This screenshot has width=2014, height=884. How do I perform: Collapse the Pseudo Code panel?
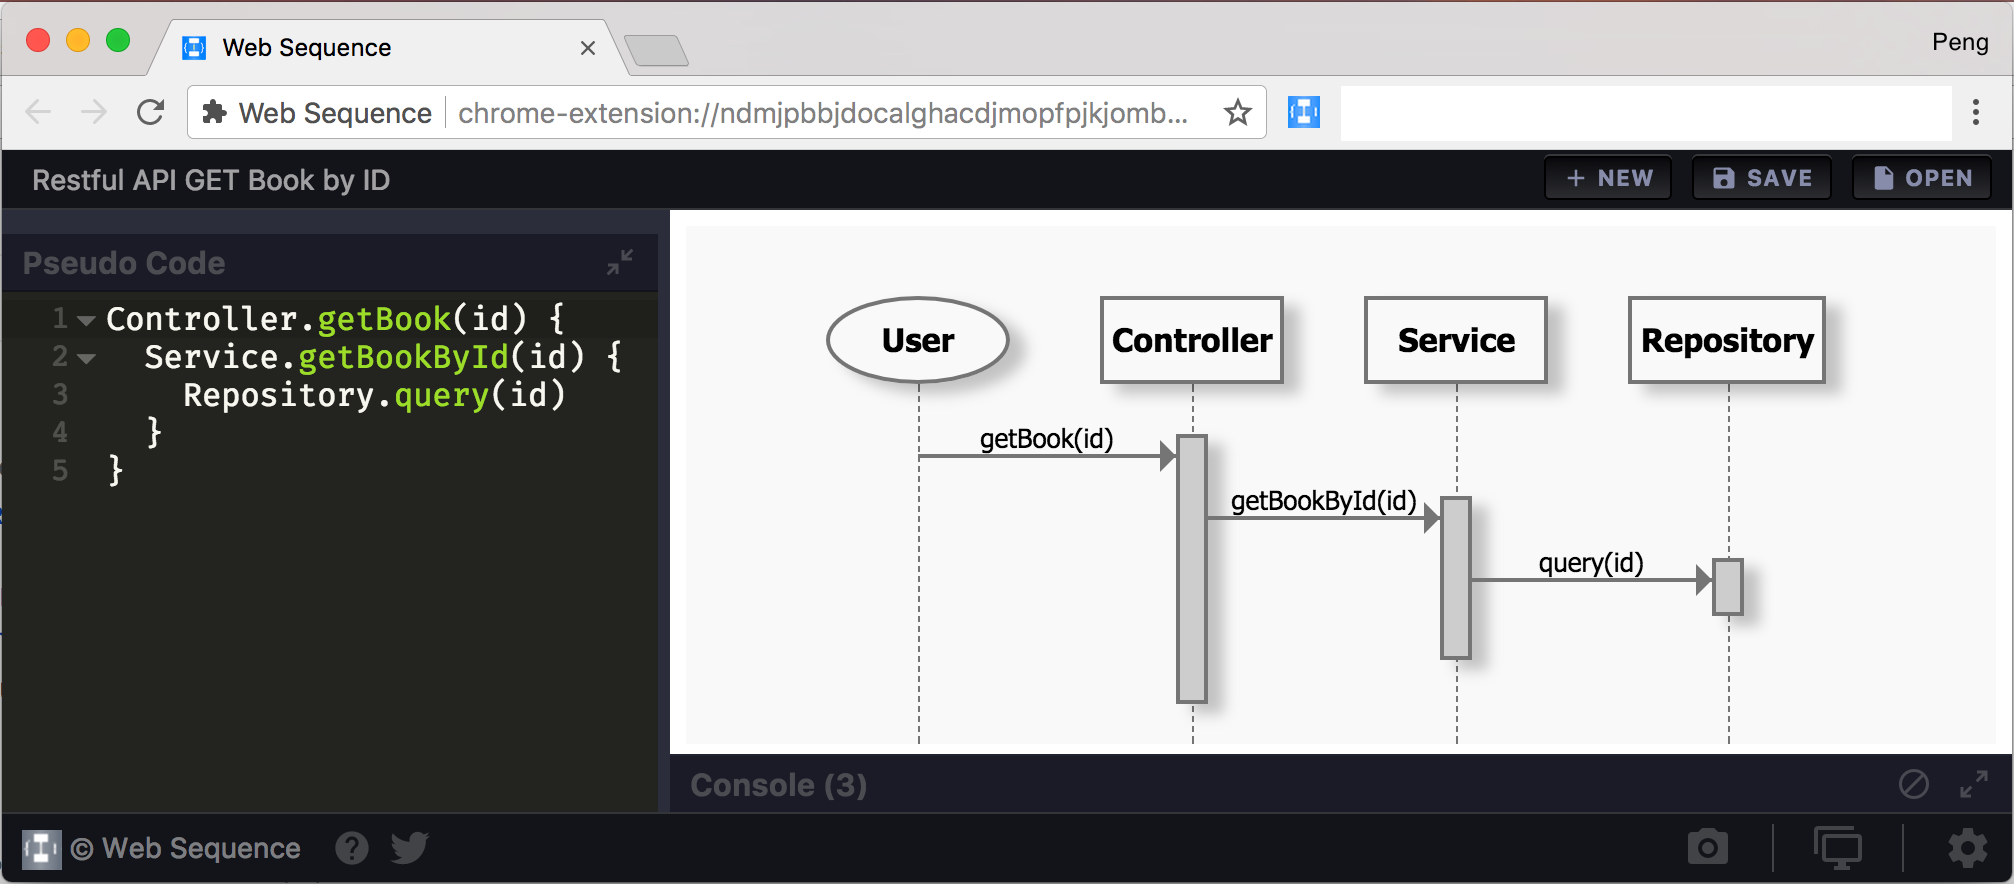(x=620, y=262)
